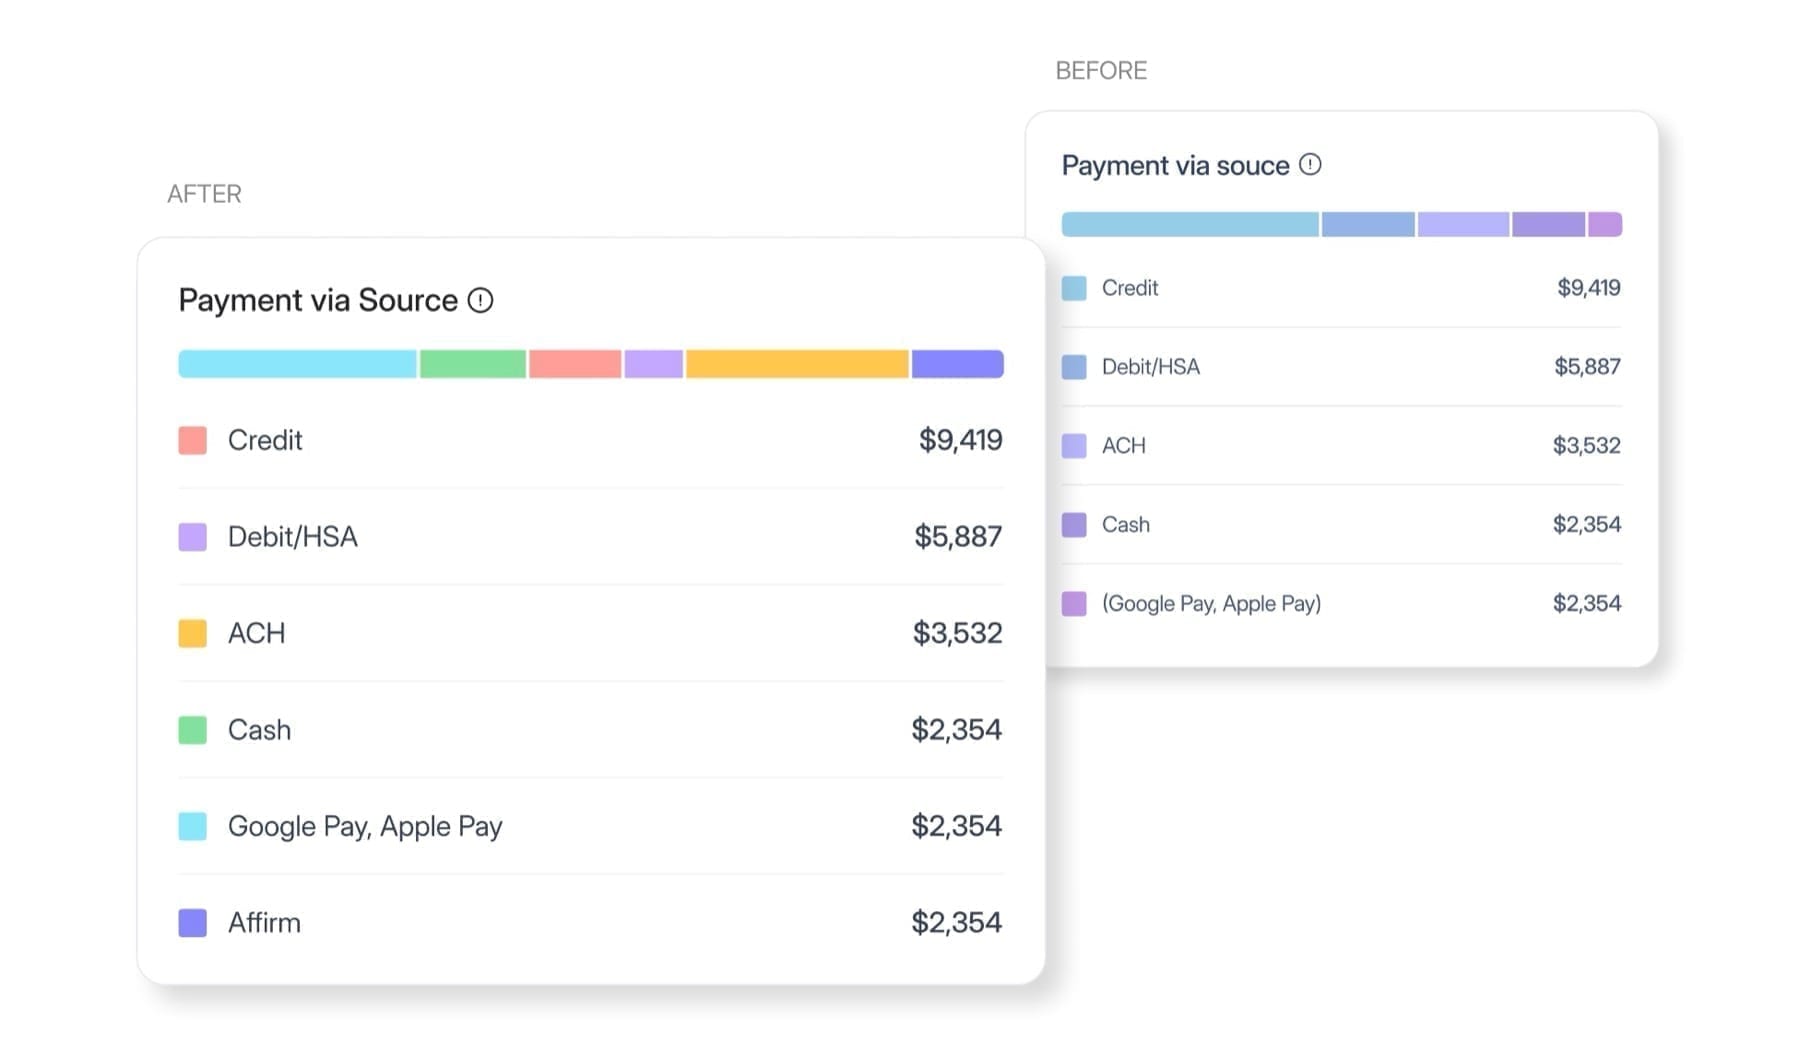Select 'Payment via souce' heading

point(1175,165)
